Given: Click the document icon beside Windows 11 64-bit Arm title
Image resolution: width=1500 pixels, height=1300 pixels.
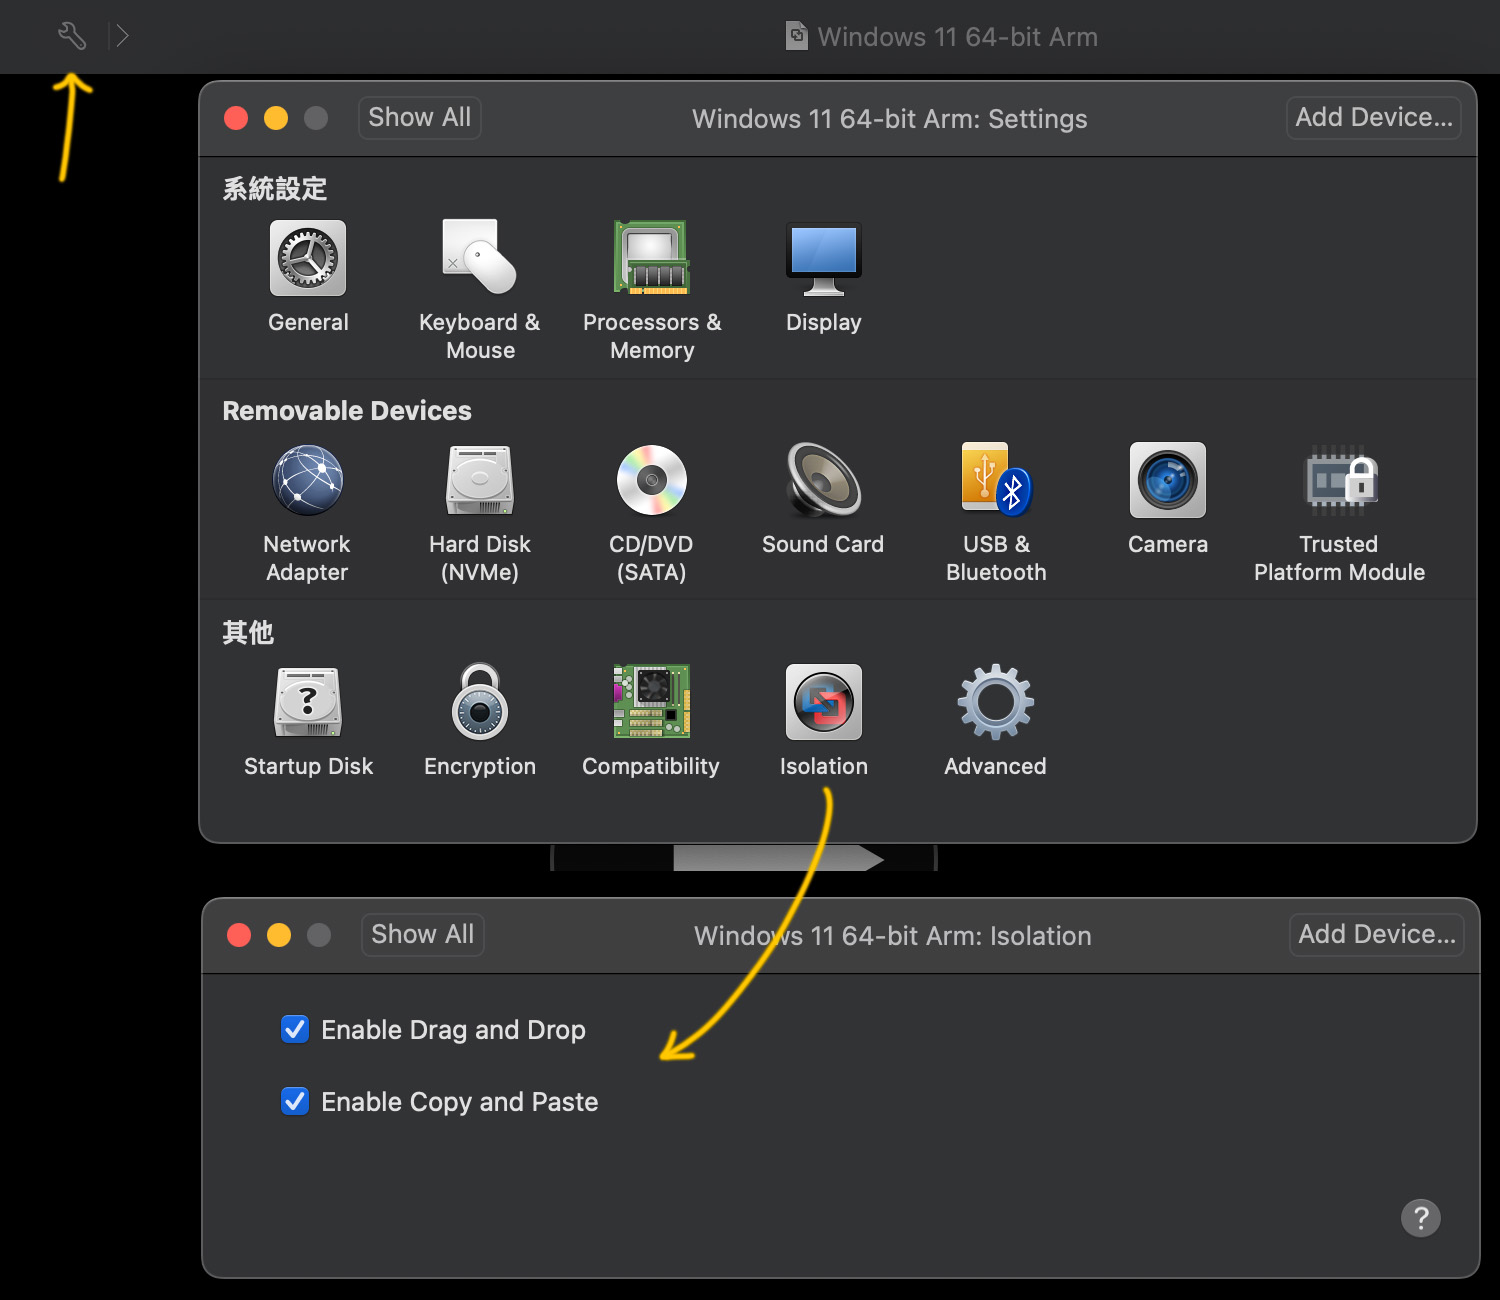Looking at the screenshot, I should point(797,36).
